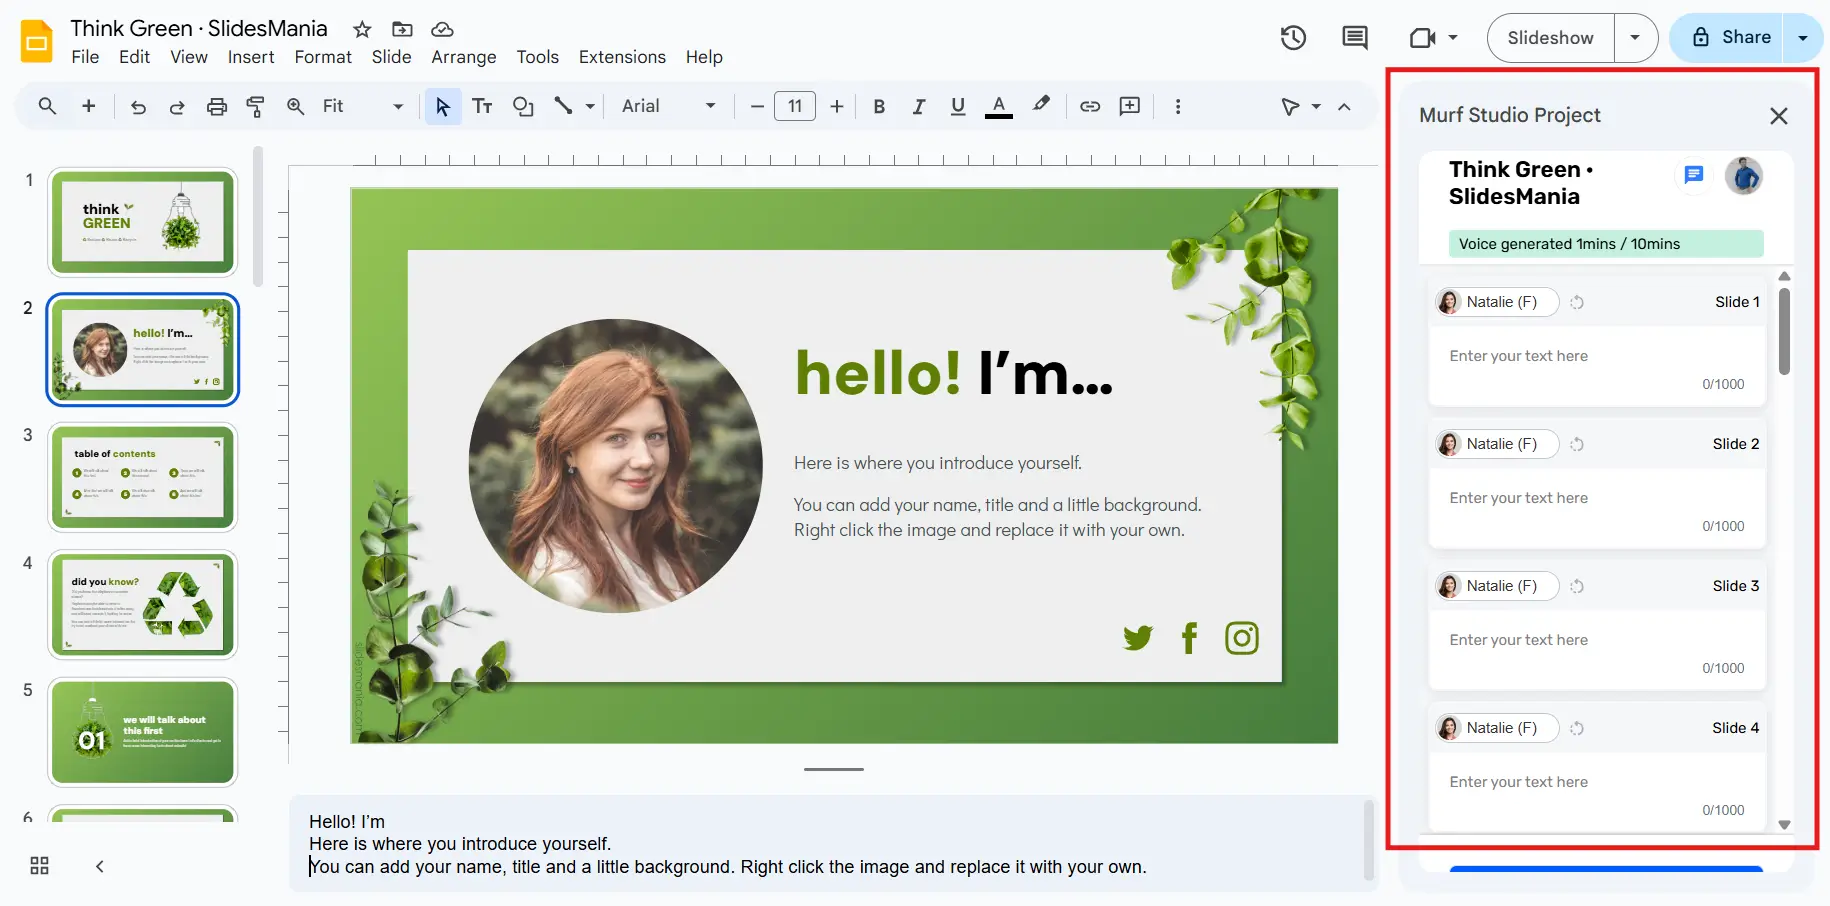Click the Share button

coord(1730,38)
